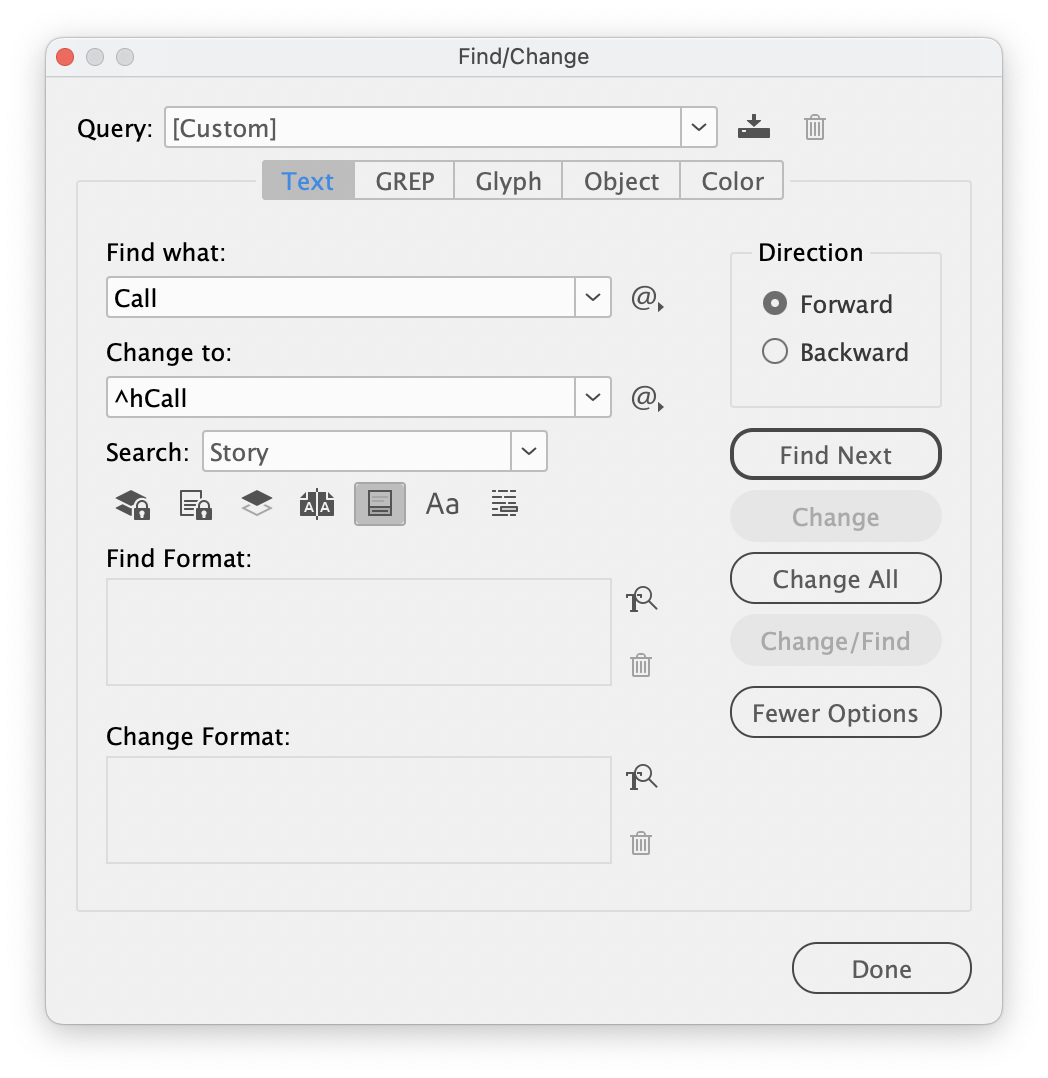Open the Object search tab
Image resolution: width=1048 pixels, height=1078 pixels.
(x=621, y=181)
